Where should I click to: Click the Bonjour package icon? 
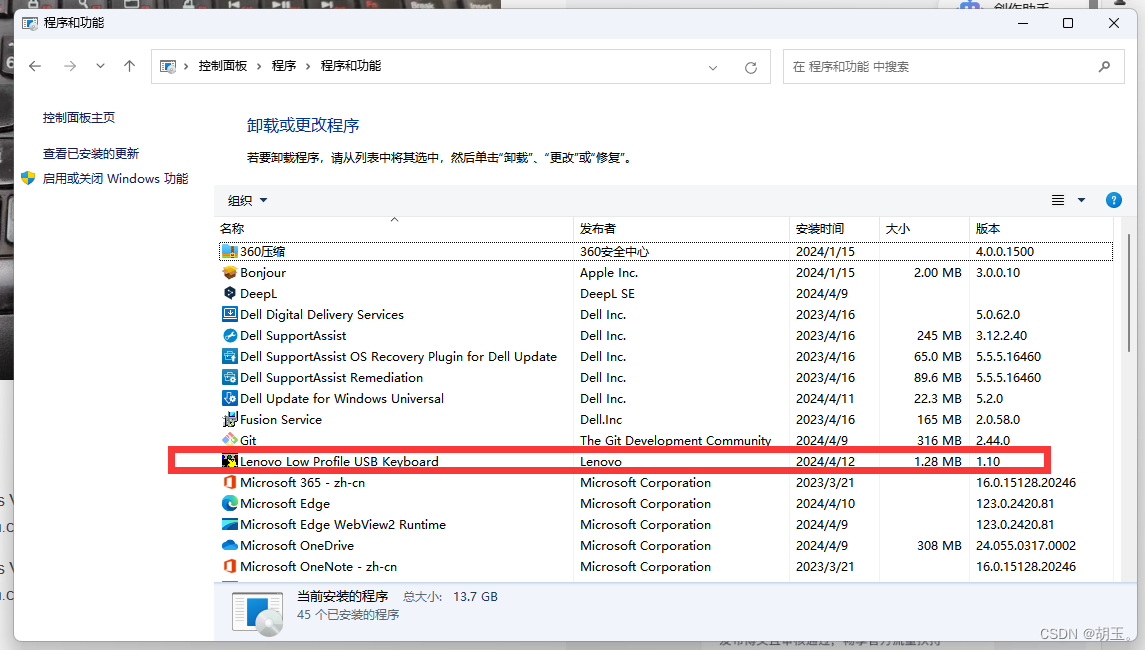tap(229, 272)
